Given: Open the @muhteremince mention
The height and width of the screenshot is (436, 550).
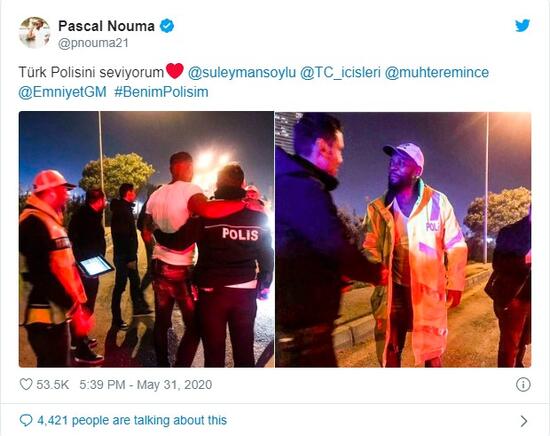Looking at the screenshot, I should pyautogui.click(x=437, y=72).
